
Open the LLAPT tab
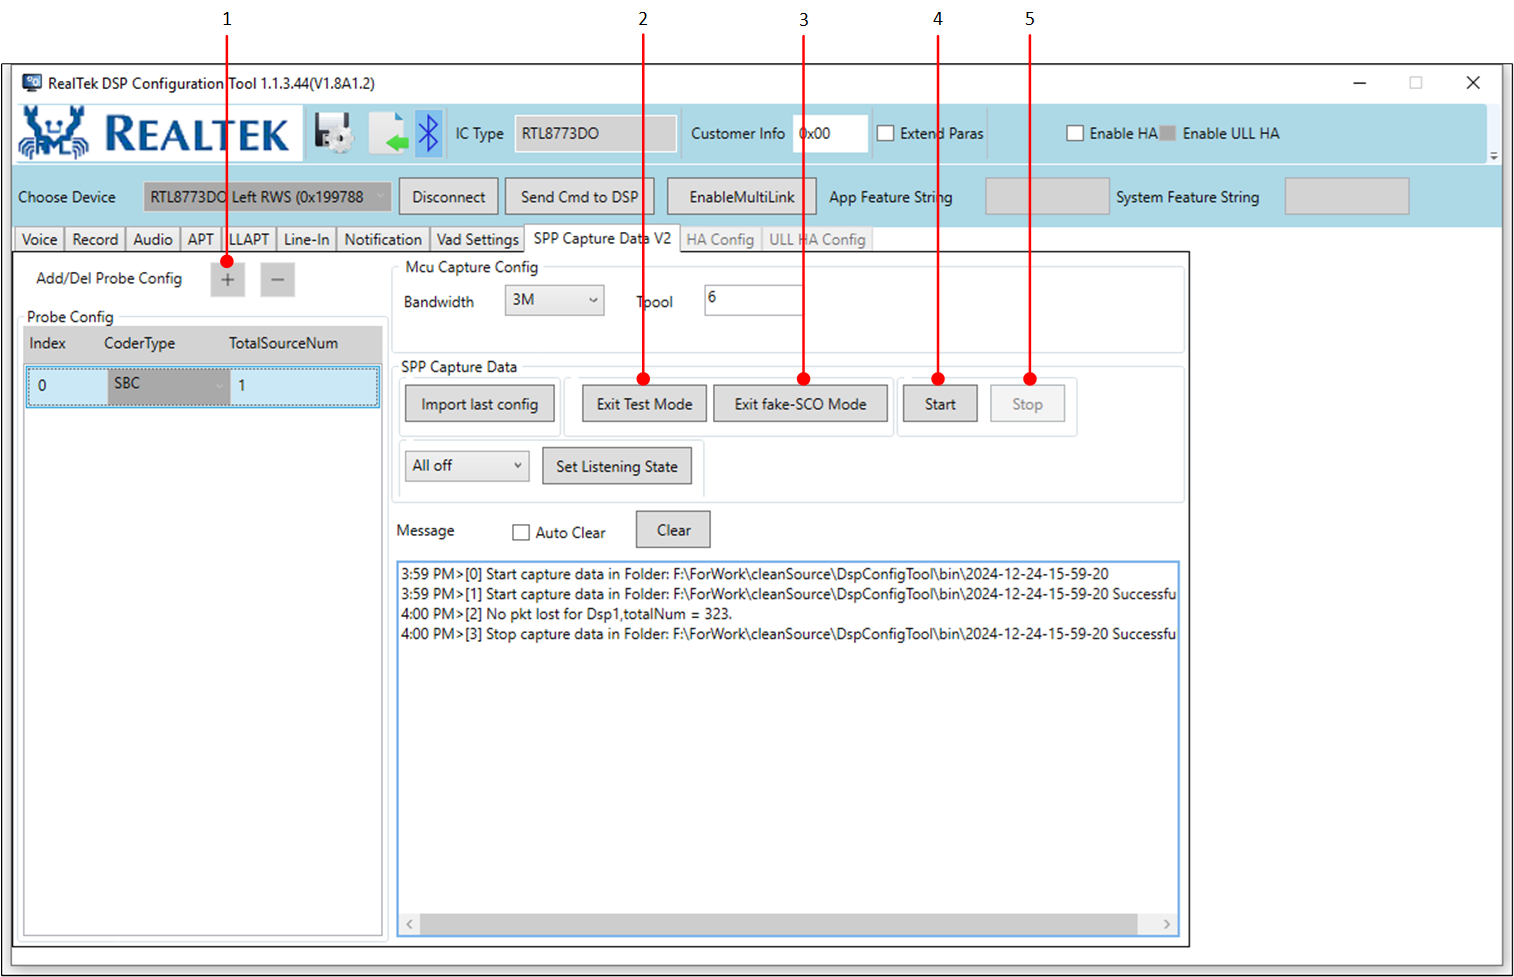[249, 240]
